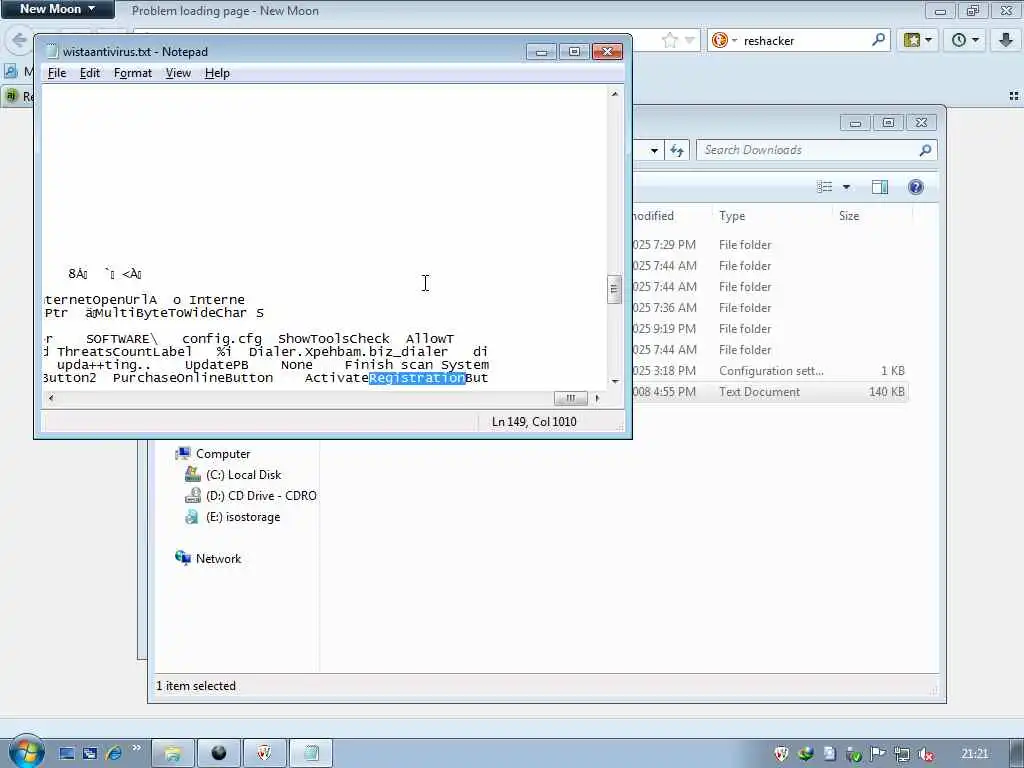Screen dimensions: 1024x768
Task: Open the (D:) CD Drive entry
Action: [x=261, y=496]
